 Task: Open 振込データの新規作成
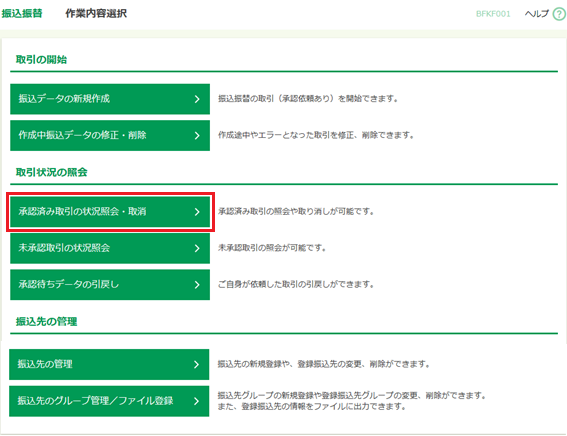pyautogui.click(x=110, y=99)
